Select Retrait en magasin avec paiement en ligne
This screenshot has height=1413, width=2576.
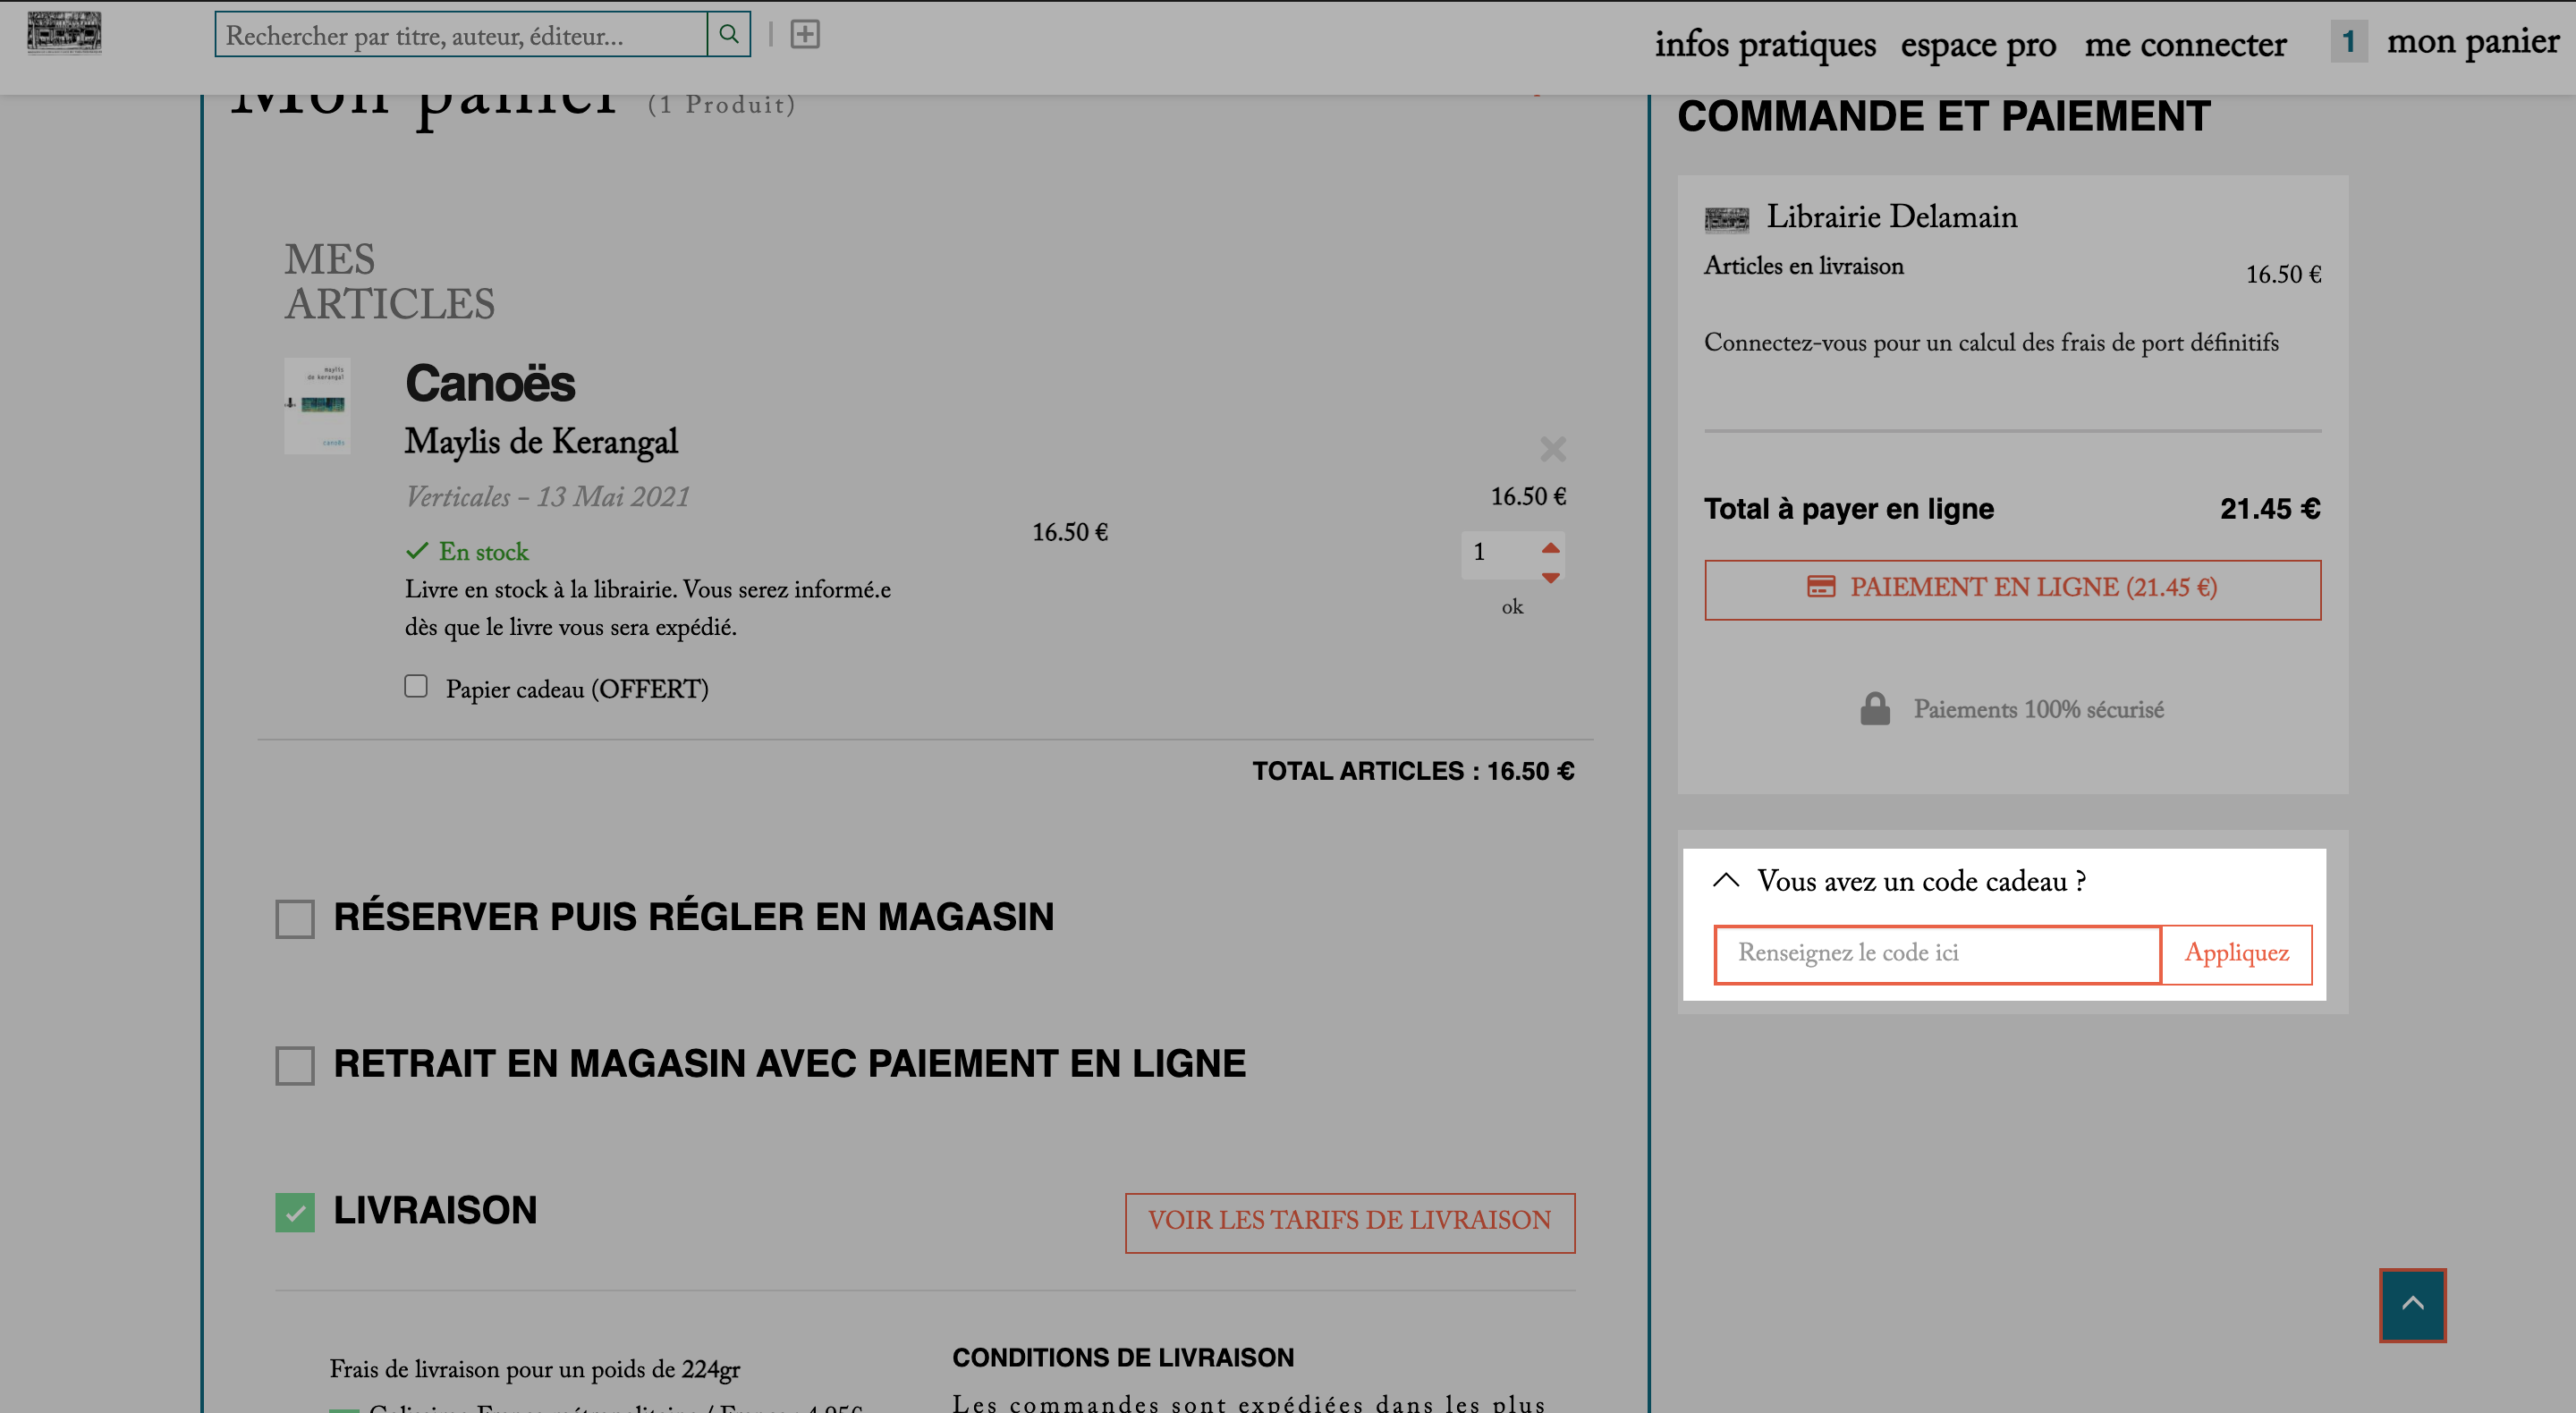coord(295,1065)
